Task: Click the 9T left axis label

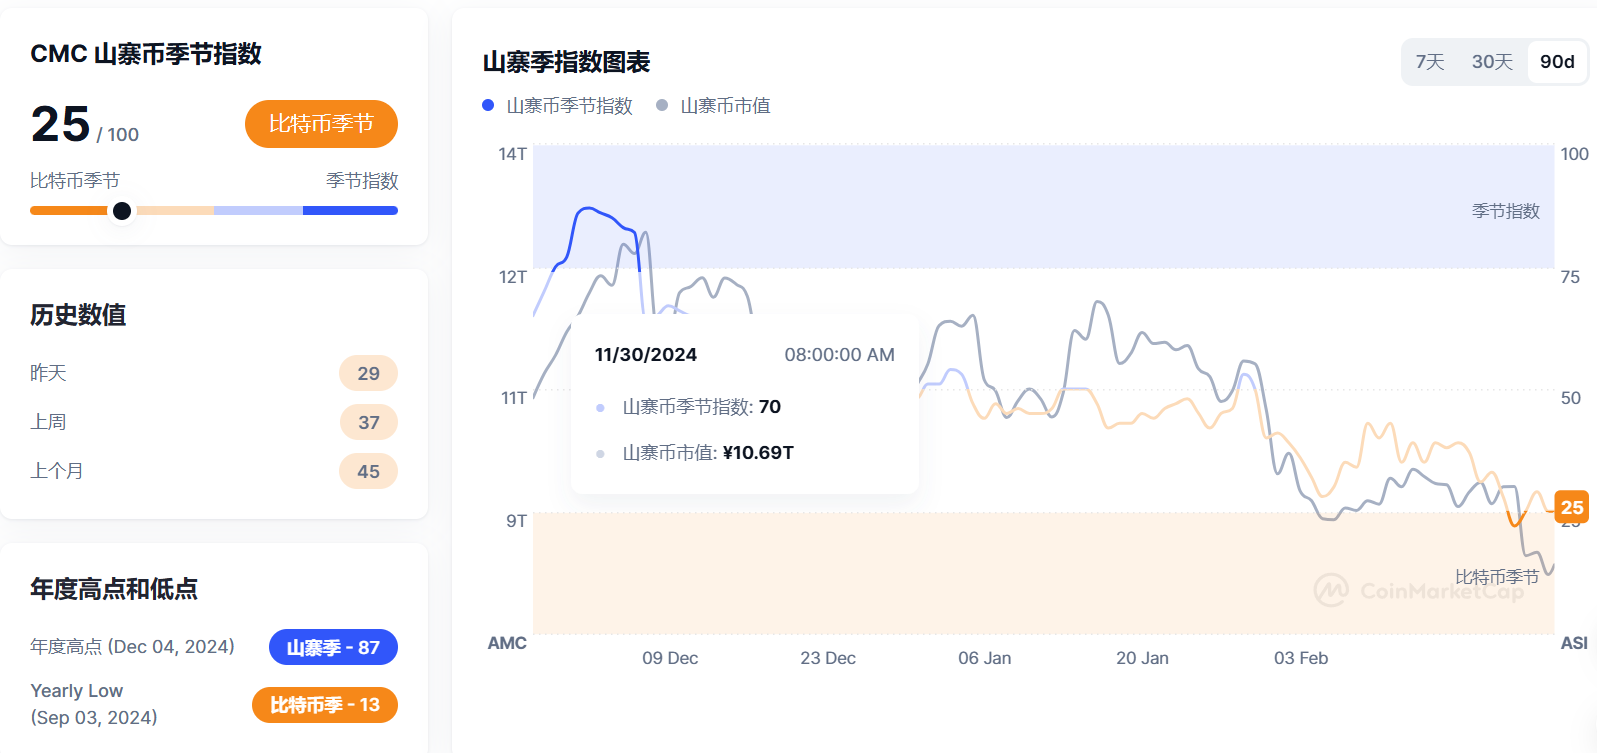Action: click(516, 521)
